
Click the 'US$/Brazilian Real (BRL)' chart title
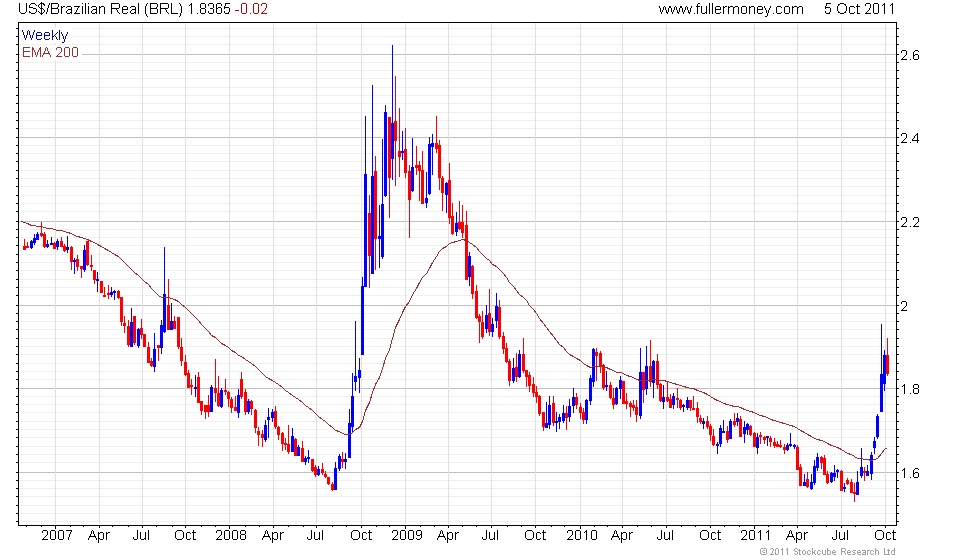(101, 9)
